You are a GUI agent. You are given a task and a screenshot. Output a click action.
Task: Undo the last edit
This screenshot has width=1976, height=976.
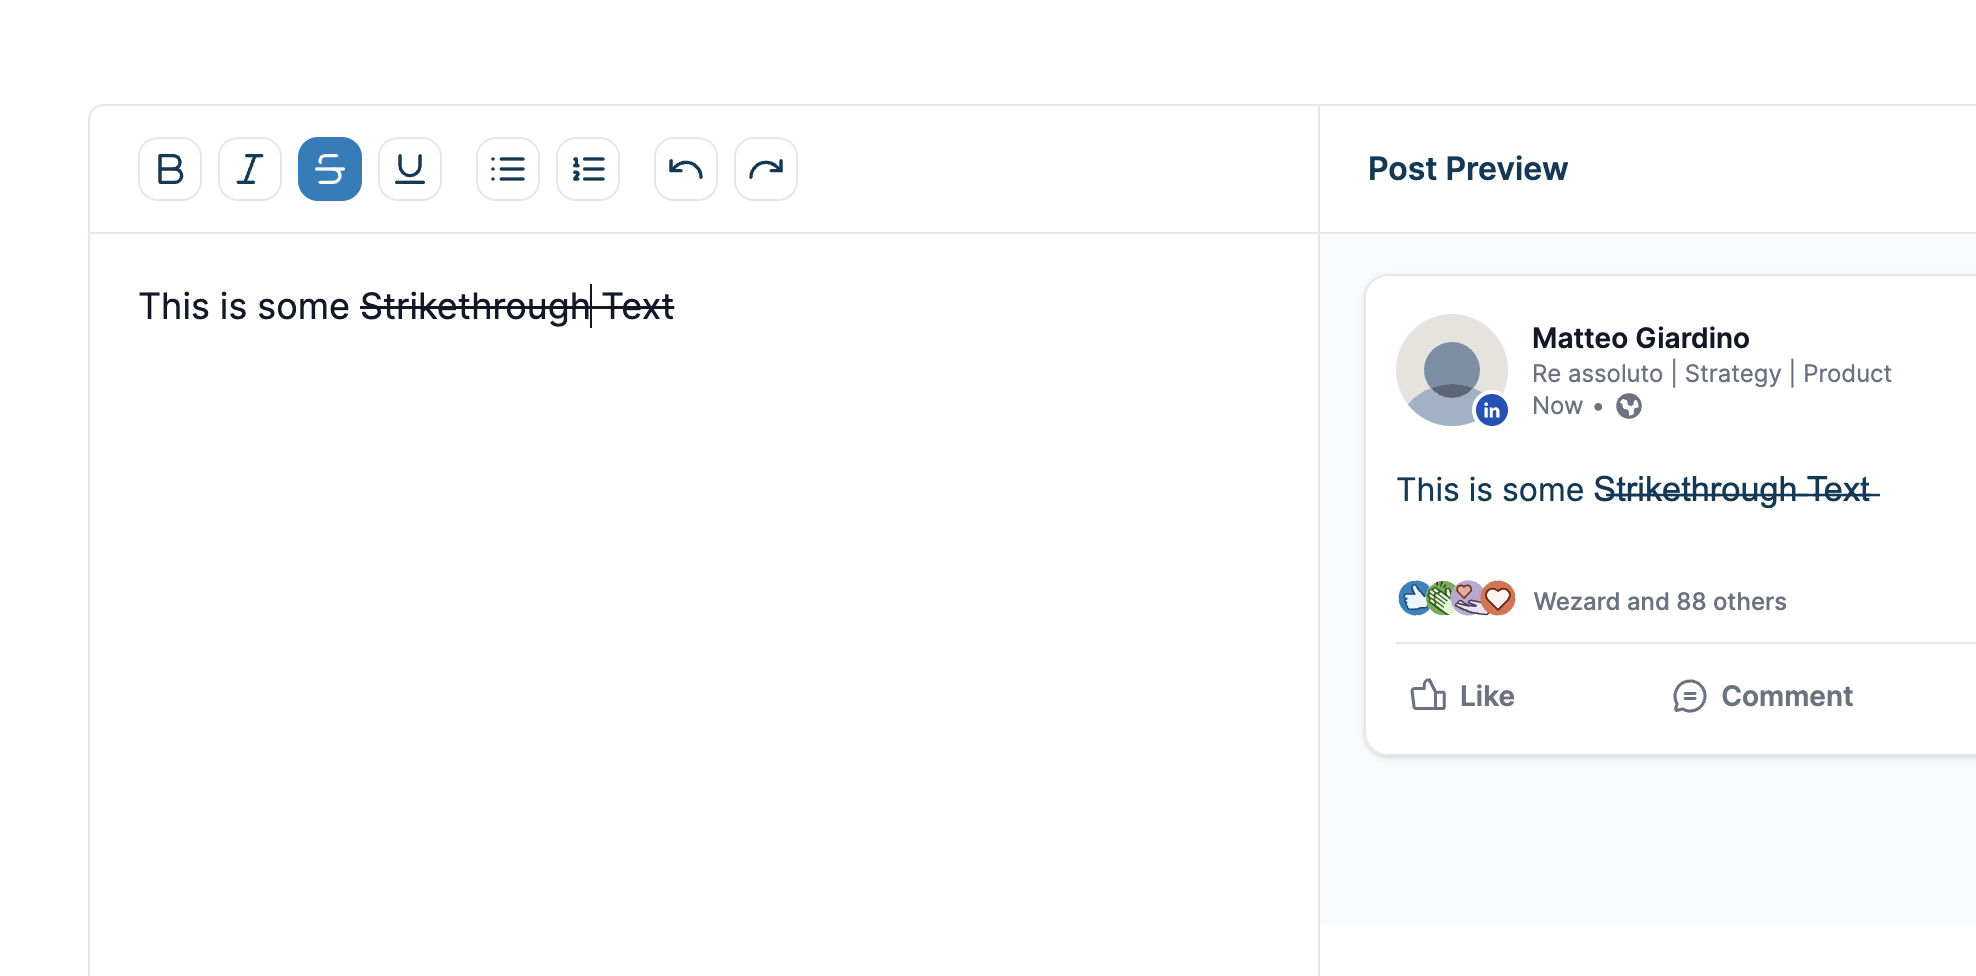685,169
